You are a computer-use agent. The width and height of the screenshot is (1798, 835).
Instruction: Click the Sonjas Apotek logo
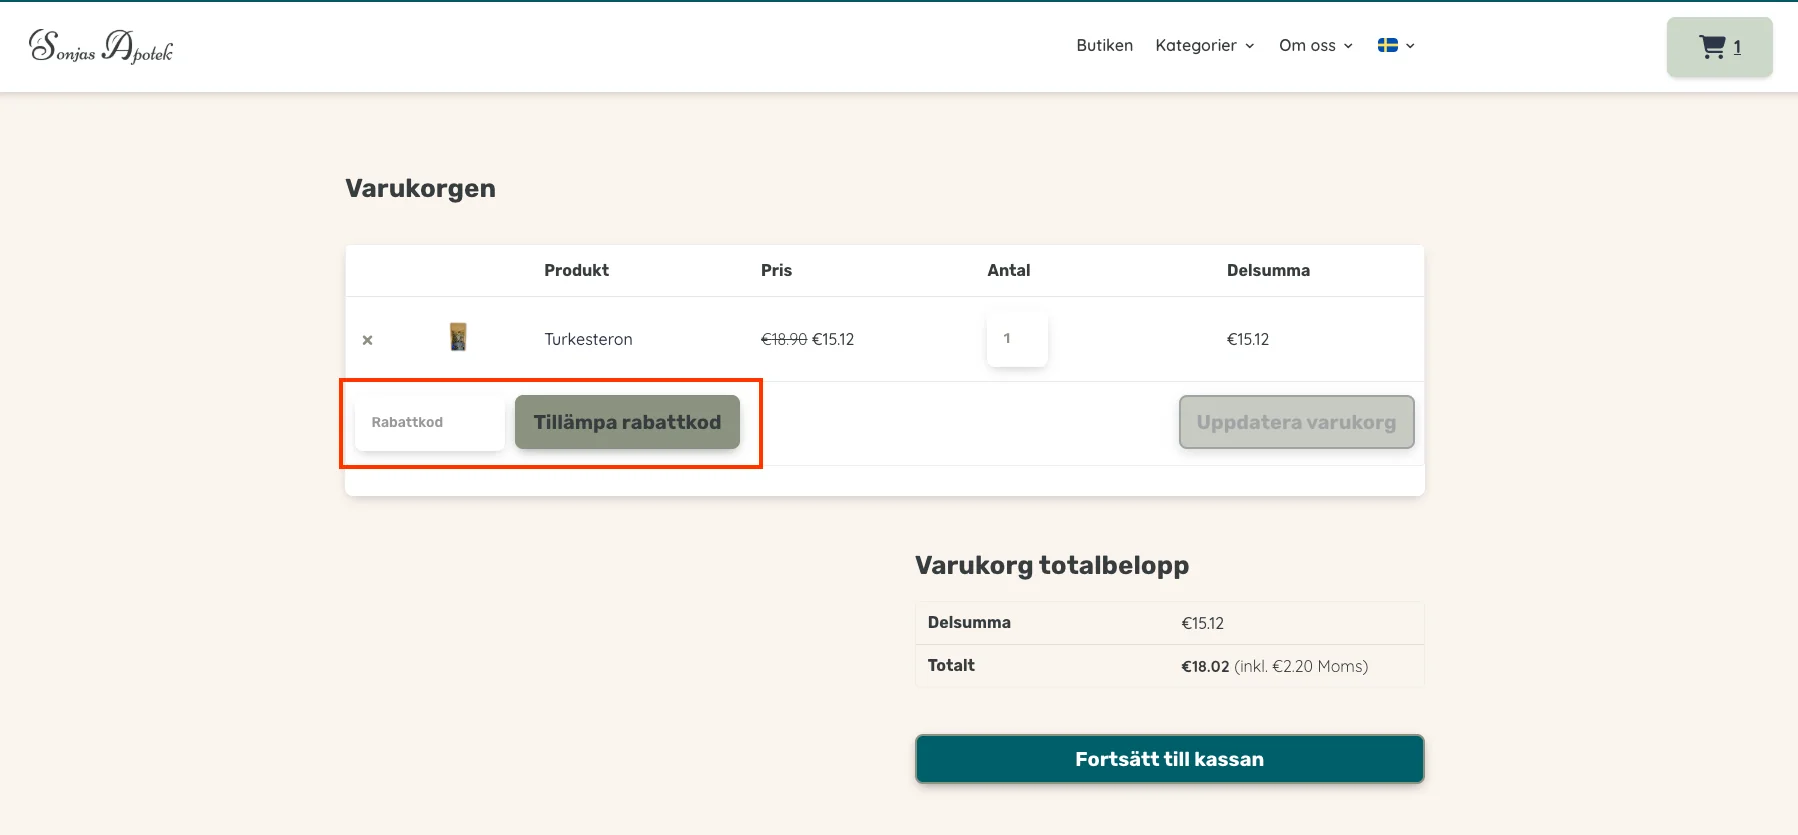[x=101, y=46]
